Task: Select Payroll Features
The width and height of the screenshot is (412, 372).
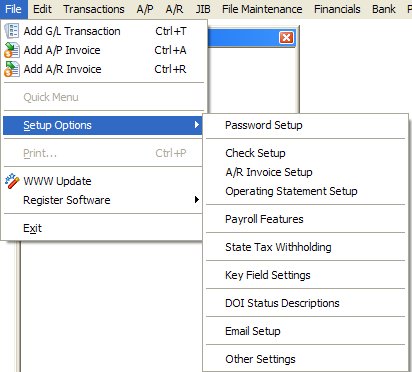Action: click(x=306, y=219)
